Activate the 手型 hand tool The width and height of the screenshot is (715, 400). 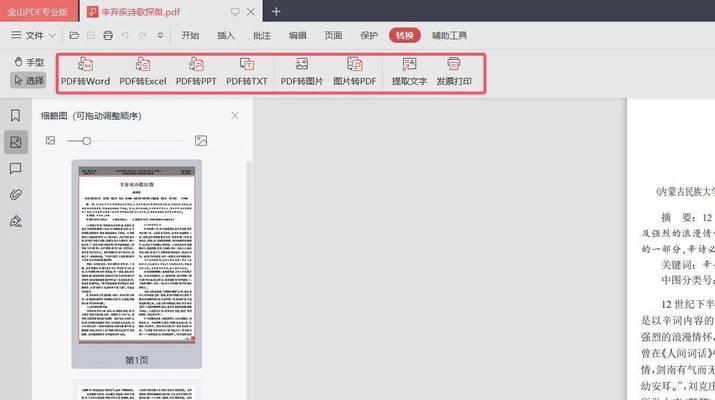(x=29, y=62)
